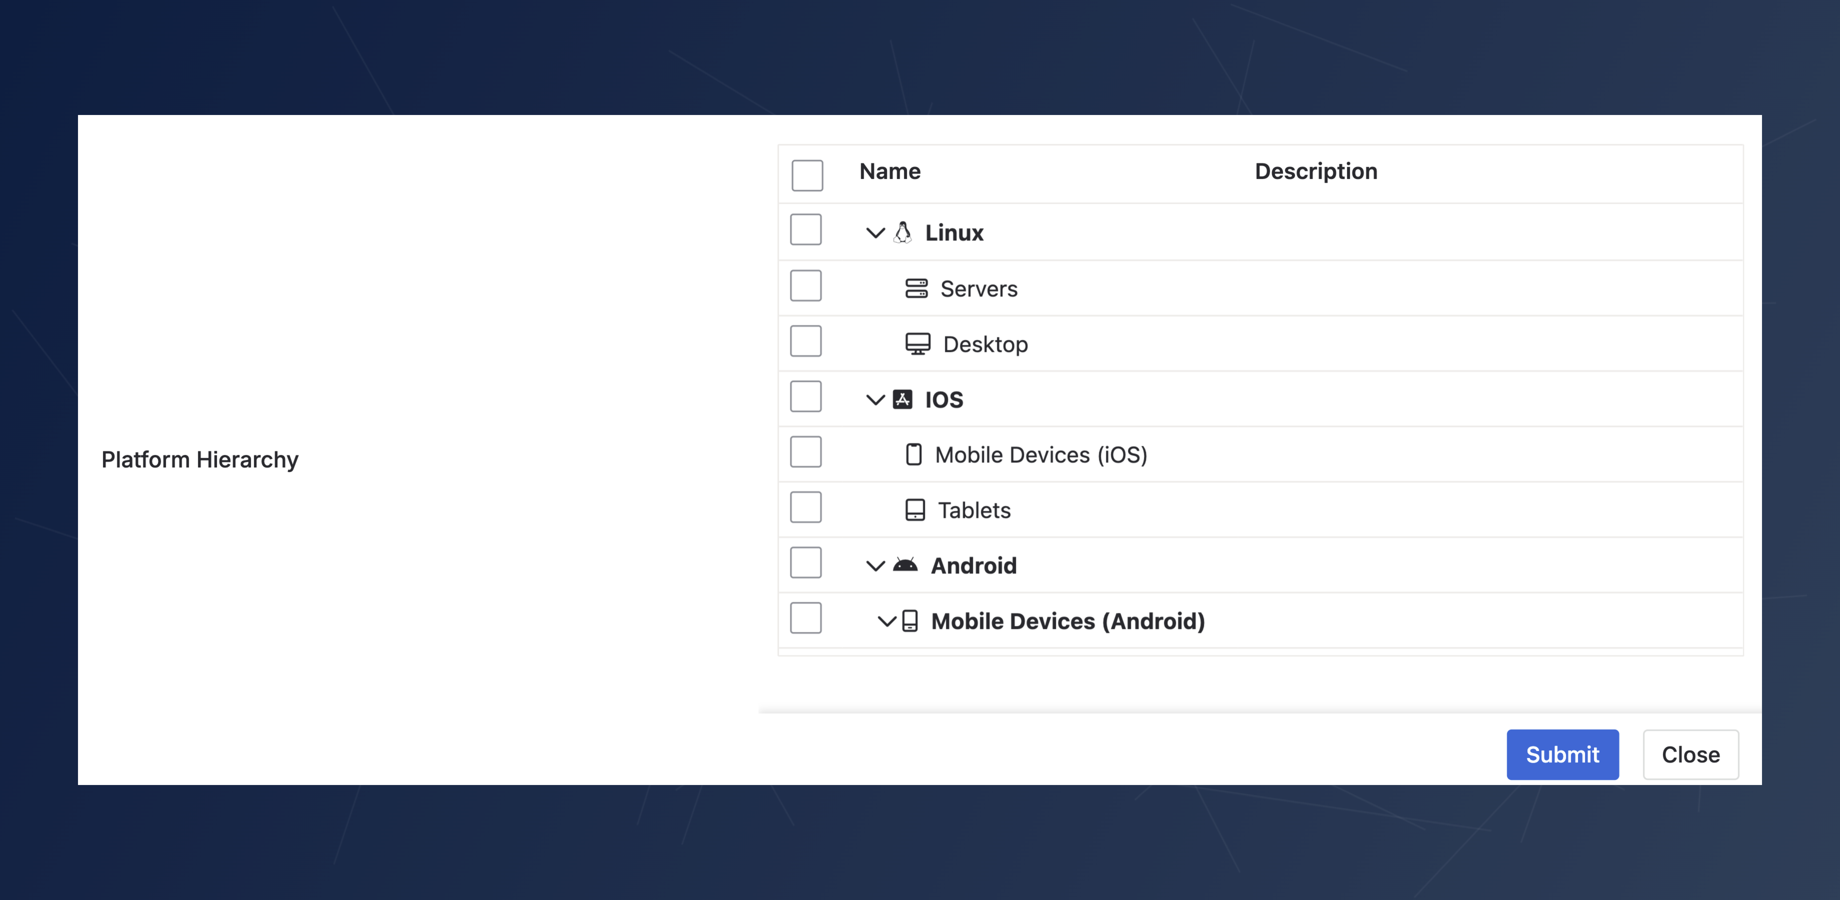Viewport: 1840px width, 900px height.
Task: Collapse the IOS tree node
Action: [875, 398]
